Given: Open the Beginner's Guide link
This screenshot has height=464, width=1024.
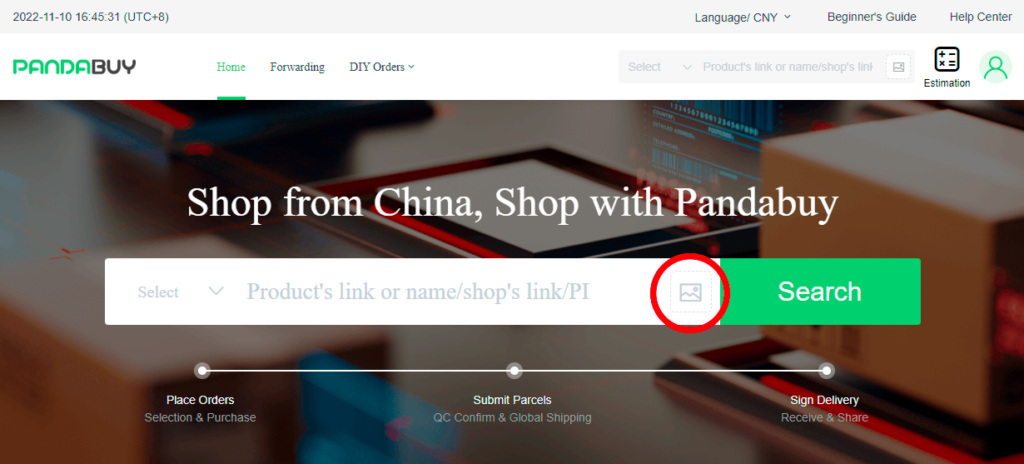Looking at the screenshot, I should coord(872,17).
